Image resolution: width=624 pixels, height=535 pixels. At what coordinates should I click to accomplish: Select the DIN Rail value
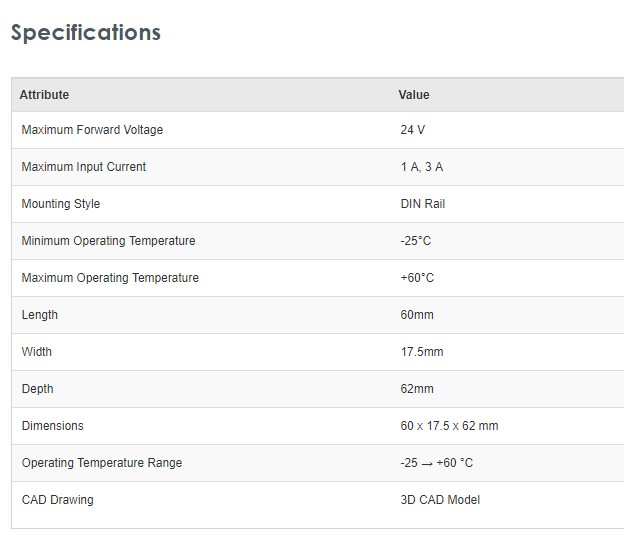point(423,204)
